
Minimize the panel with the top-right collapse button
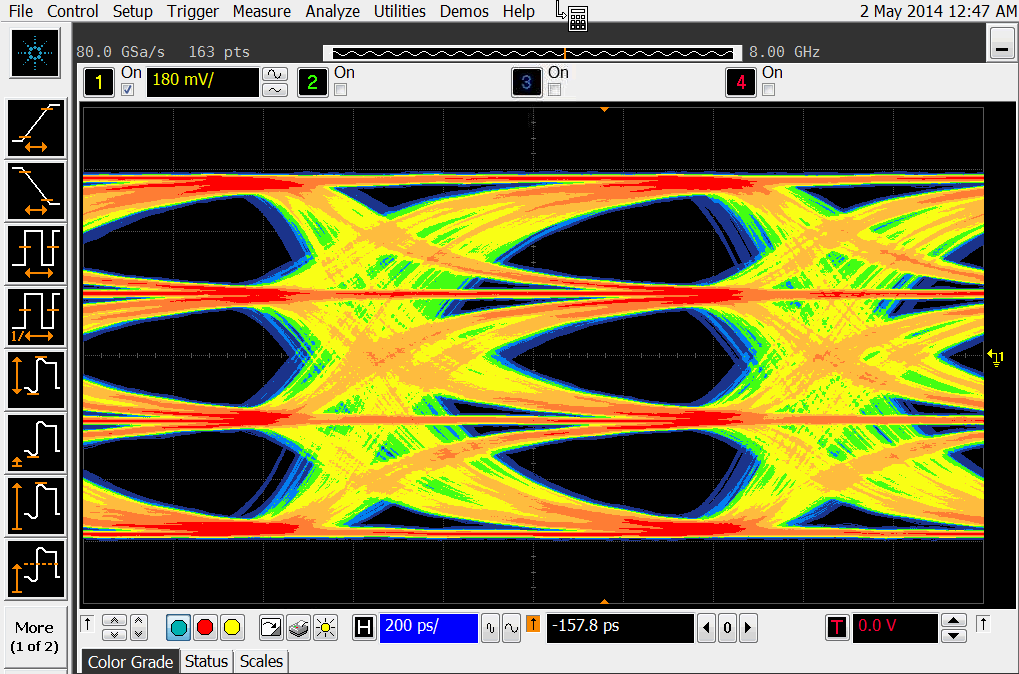pyautogui.click(x=1001, y=44)
